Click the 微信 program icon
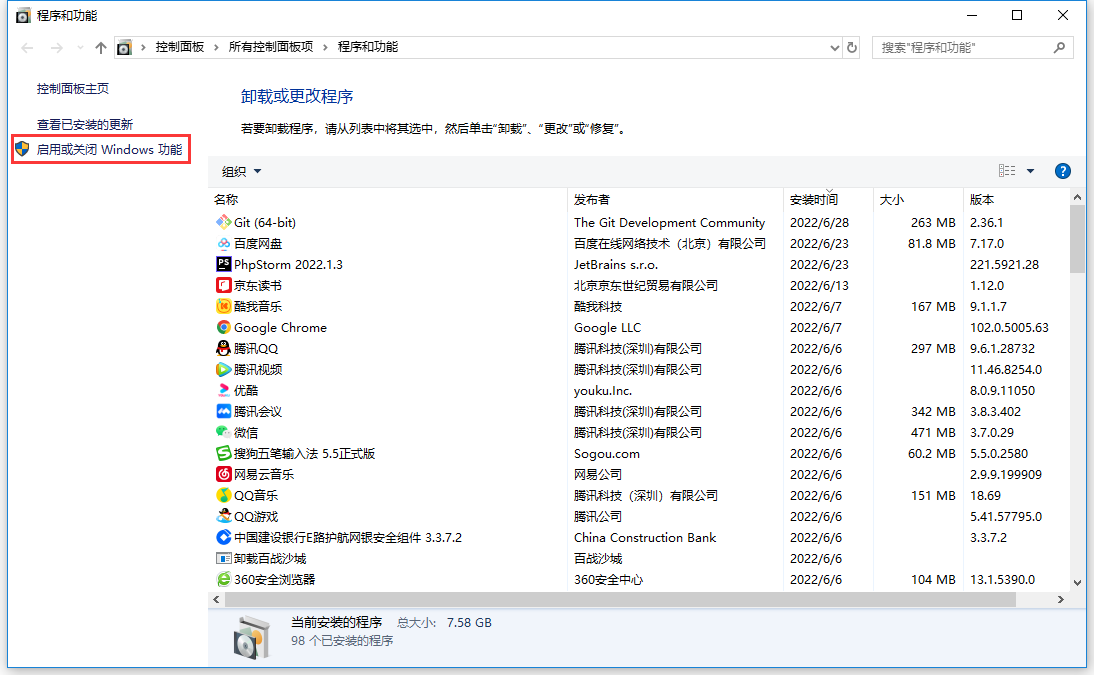 (x=223, y=432)
